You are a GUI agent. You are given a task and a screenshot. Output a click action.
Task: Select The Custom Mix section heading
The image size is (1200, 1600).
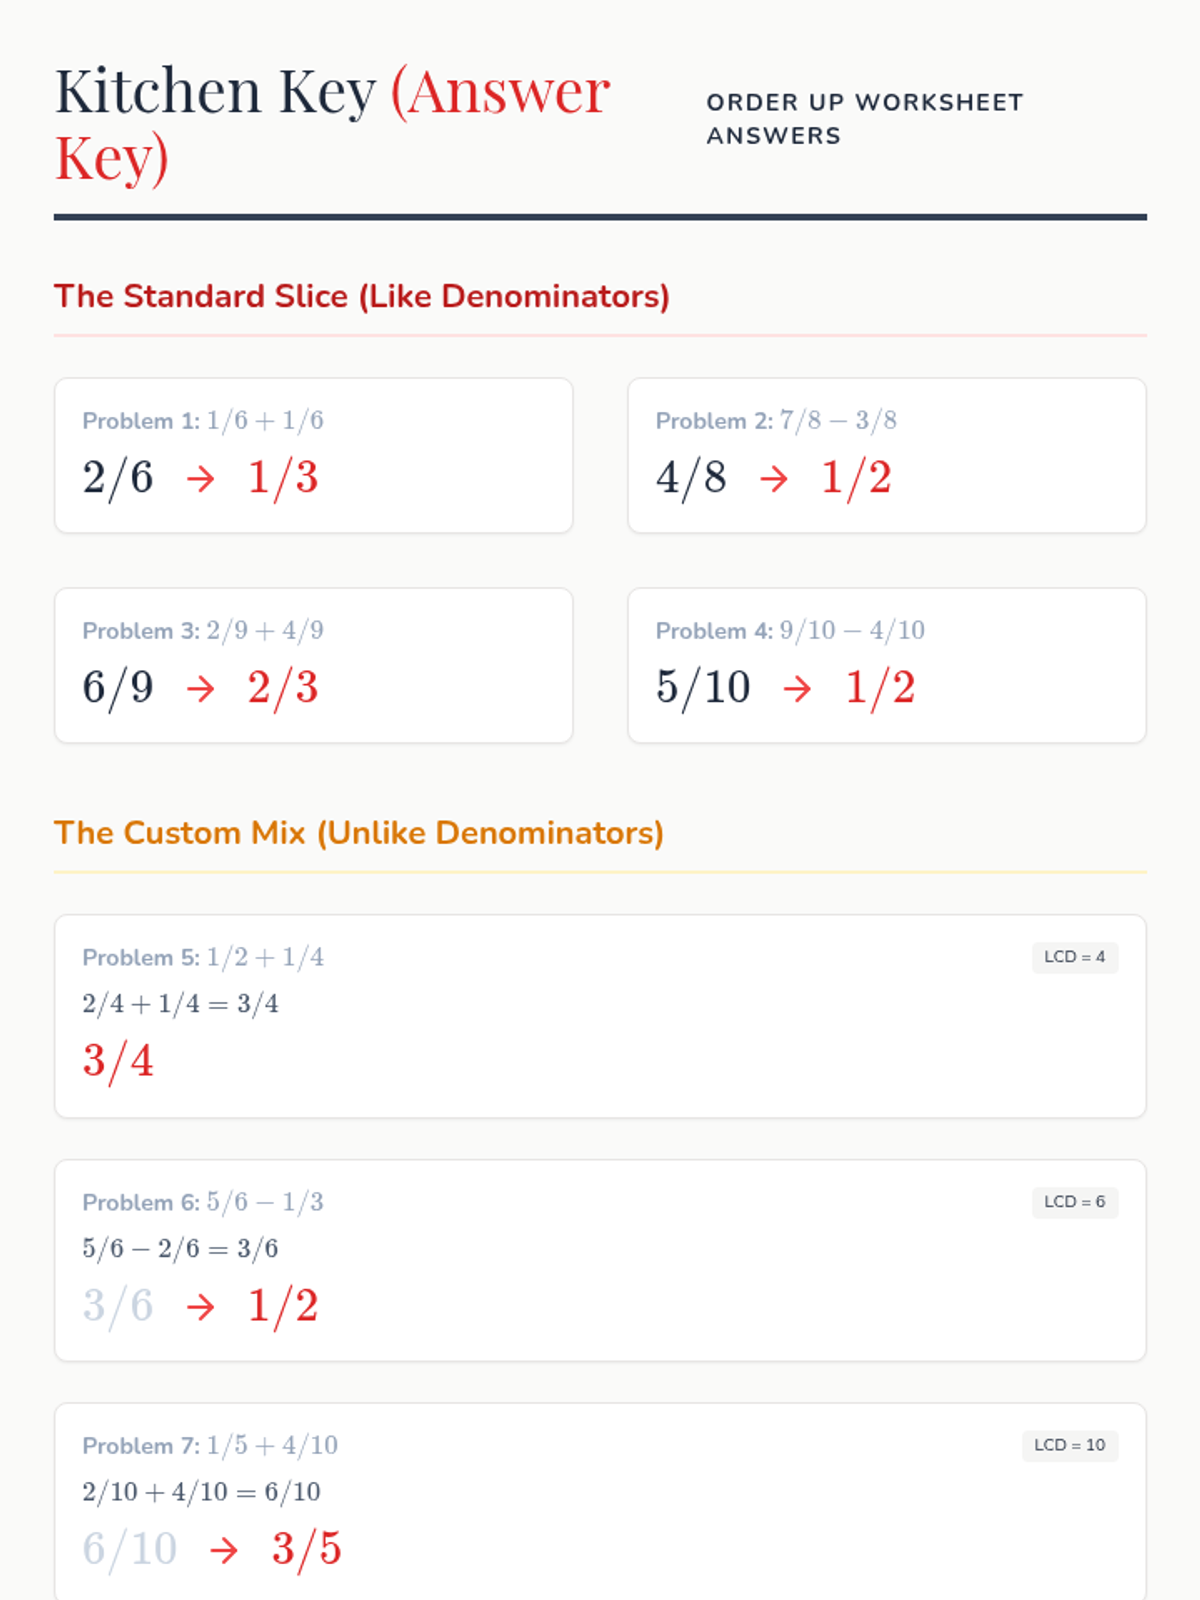(x=358, y=833)
